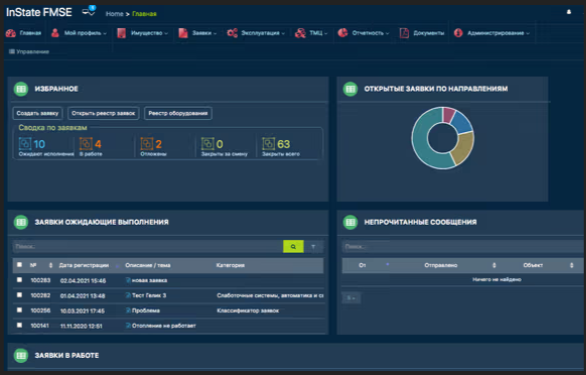586x375 pixels.
Task: Open request titled Отопление не работает
Action: (164, 326)
